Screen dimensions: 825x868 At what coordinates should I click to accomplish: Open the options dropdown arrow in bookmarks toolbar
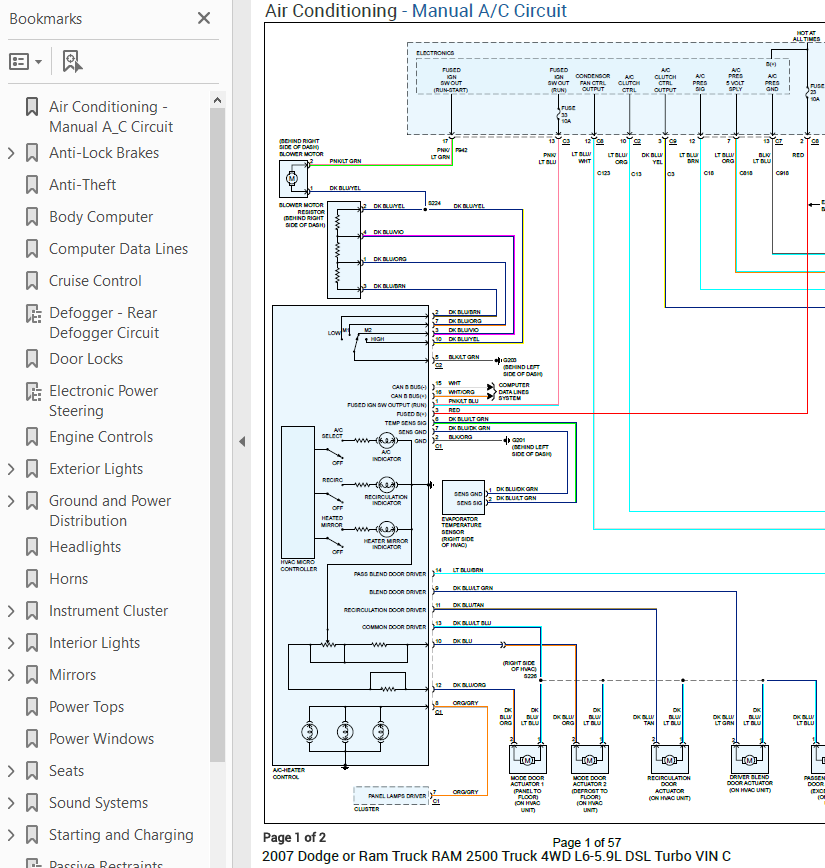click(38, 61)
